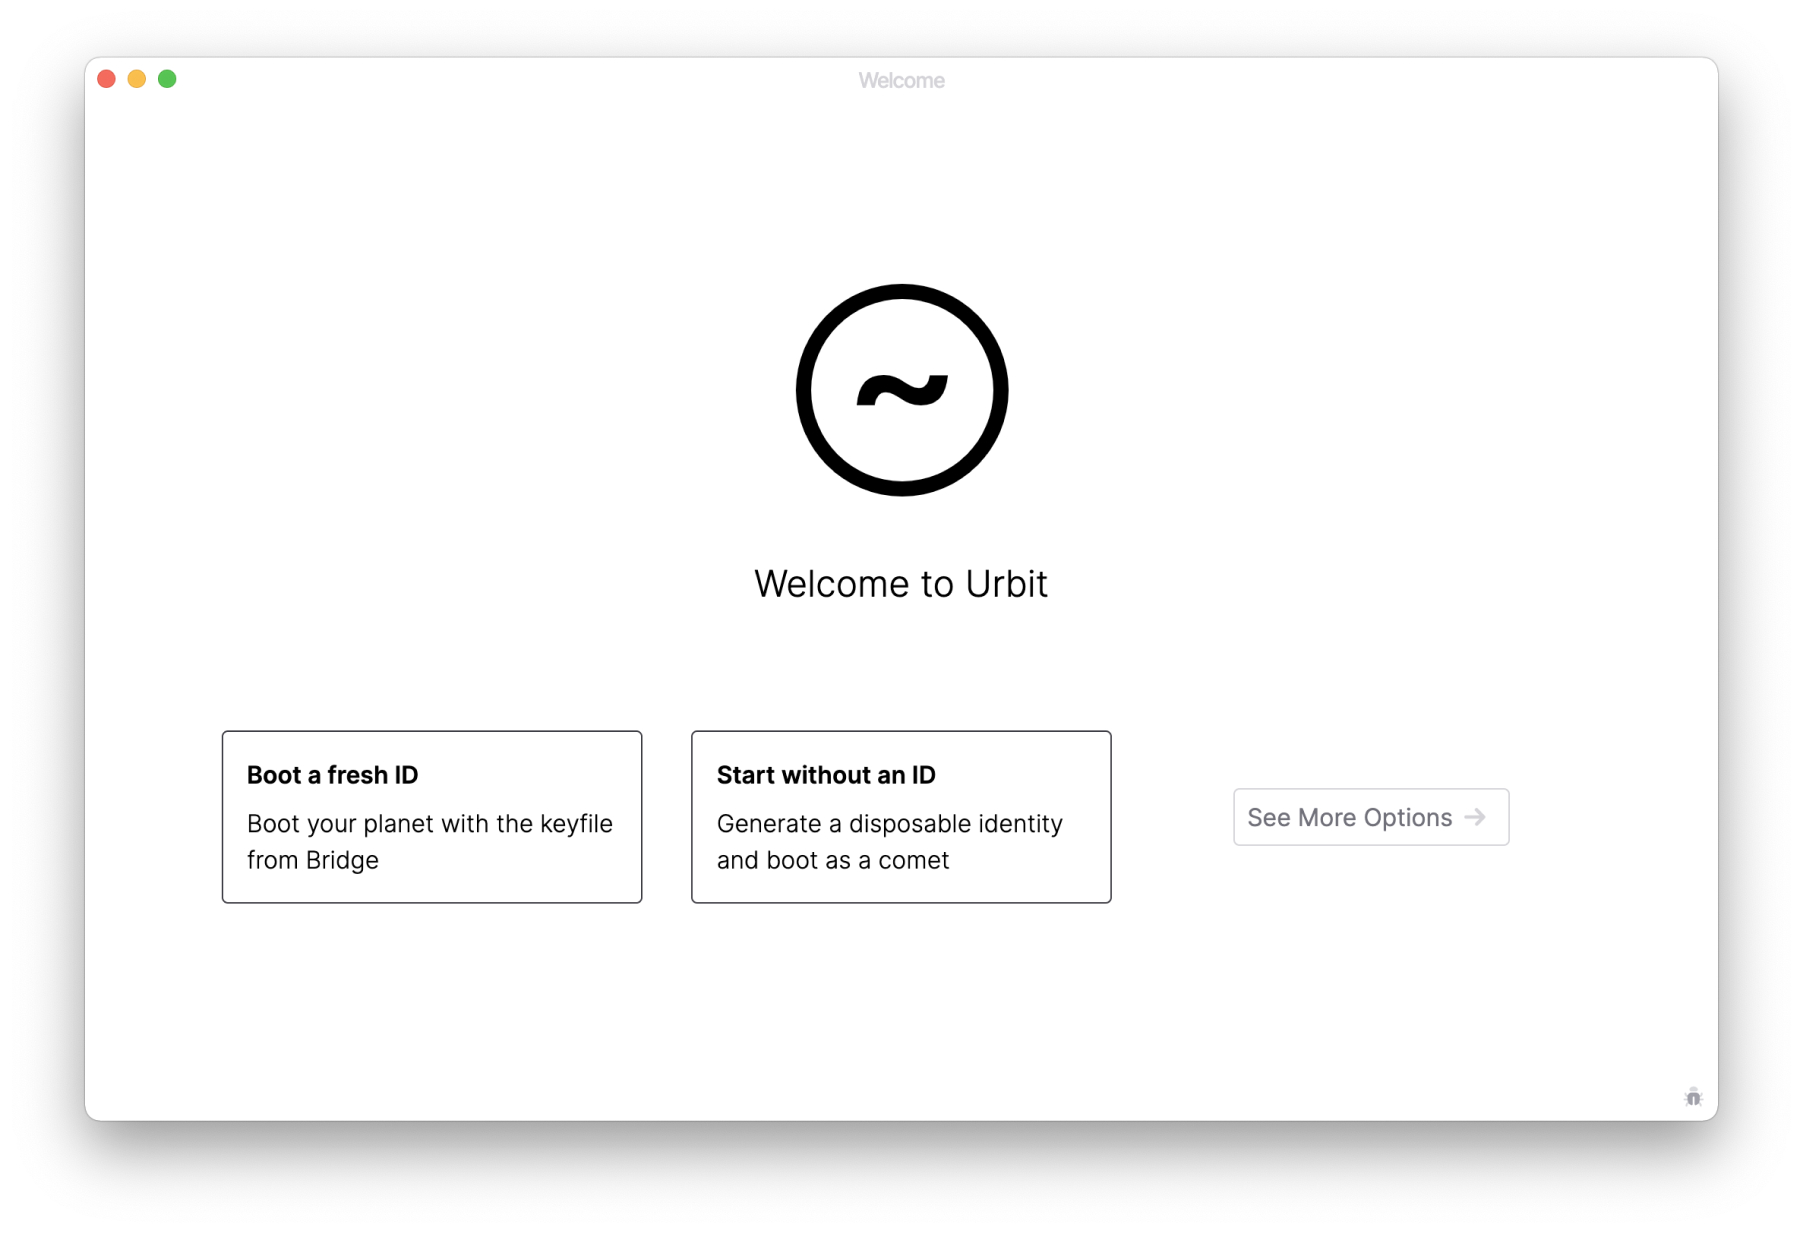
Task: Open See More Options
Action: pos(1371,817)
